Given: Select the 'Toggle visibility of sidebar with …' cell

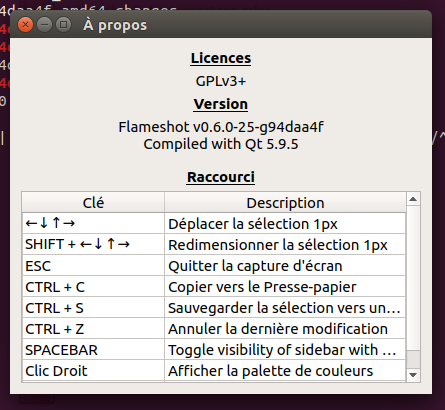Looking at the screenshot, I should pyautogui.click(x=285, y=350).
